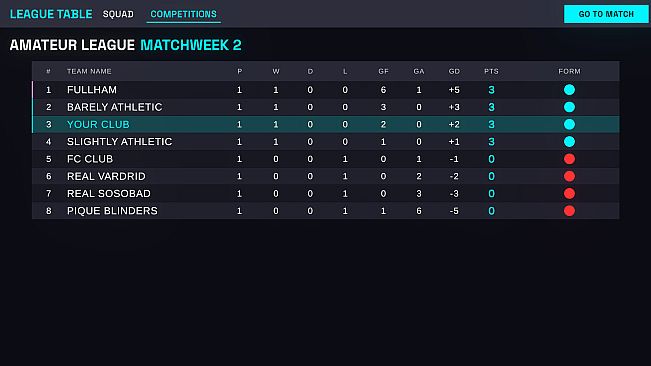The height and width of the screenshot is (366, 651).
Task: Click the Go To Match button
Action: [606, 14]
